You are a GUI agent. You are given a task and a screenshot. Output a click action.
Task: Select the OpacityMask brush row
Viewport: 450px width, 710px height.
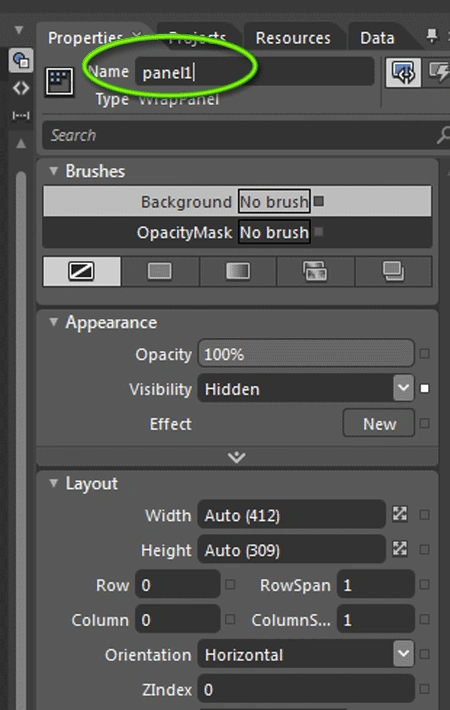pyautogui.click(x=237, y=232)
